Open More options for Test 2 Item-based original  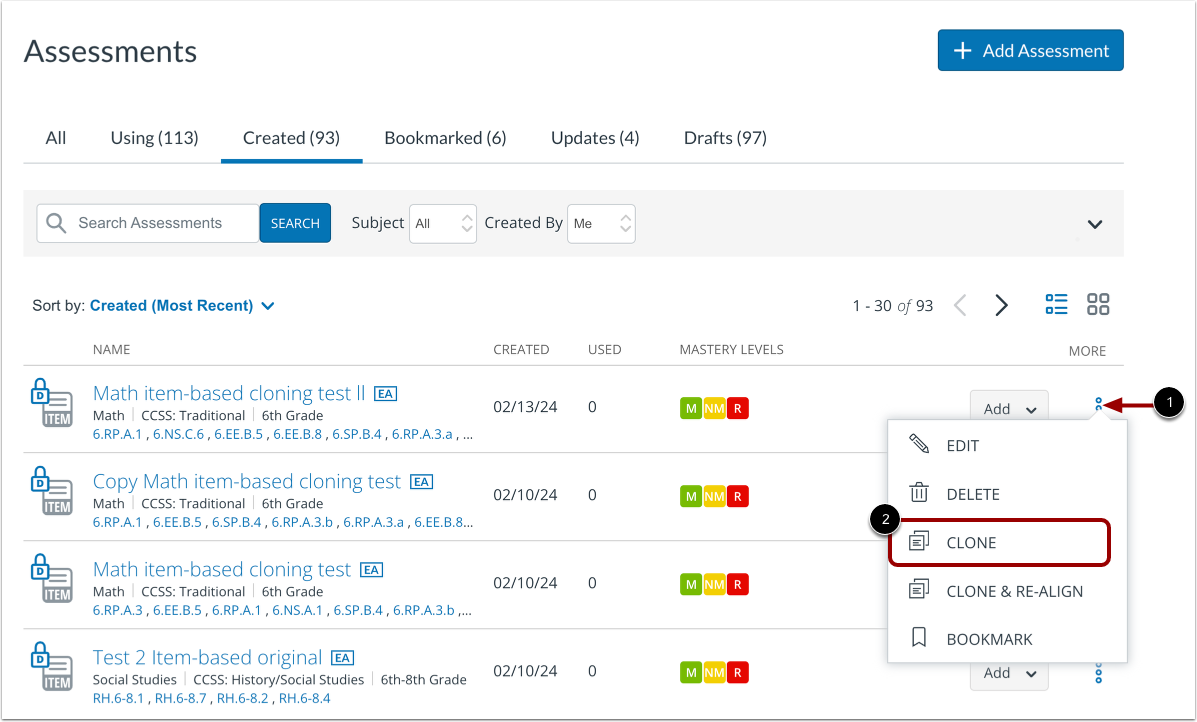tap(1099, 673)
